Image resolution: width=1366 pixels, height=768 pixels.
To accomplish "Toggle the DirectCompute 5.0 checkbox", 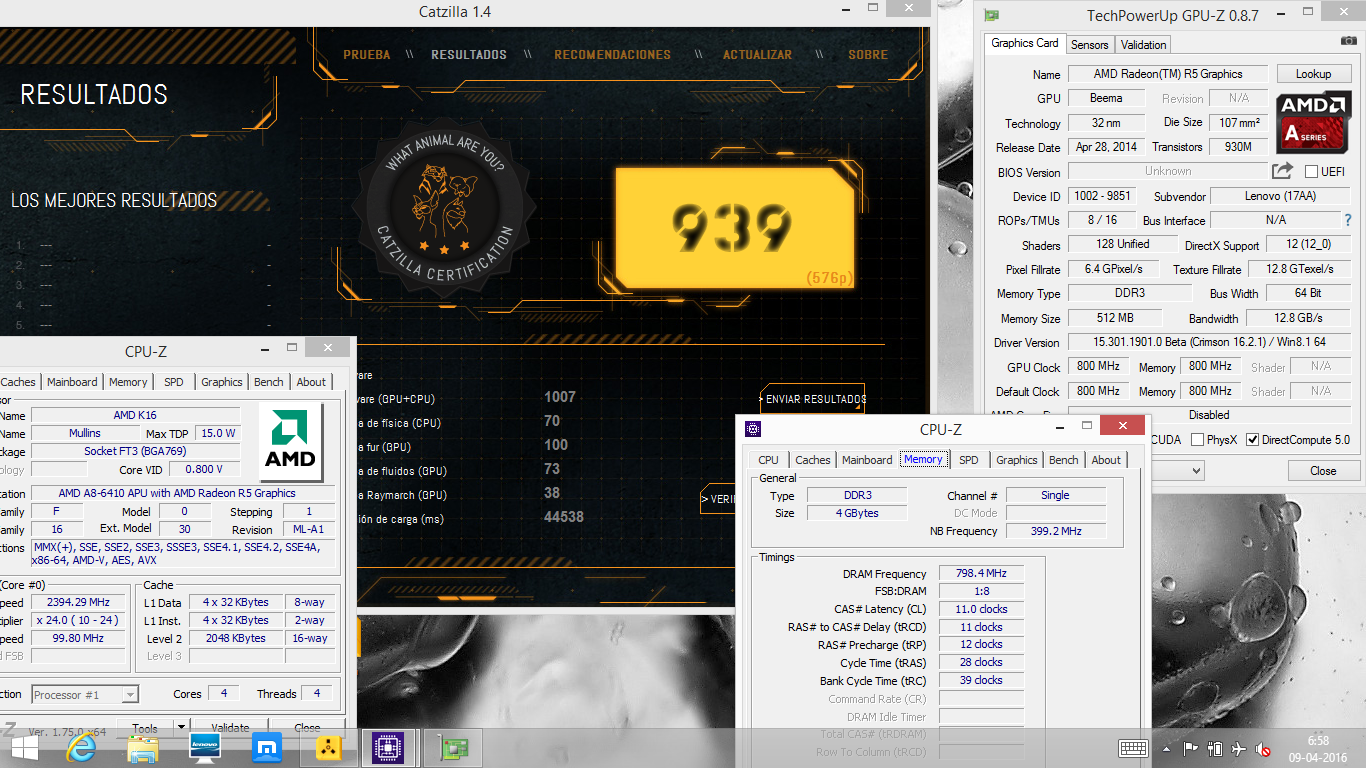I will (1252, 440).
